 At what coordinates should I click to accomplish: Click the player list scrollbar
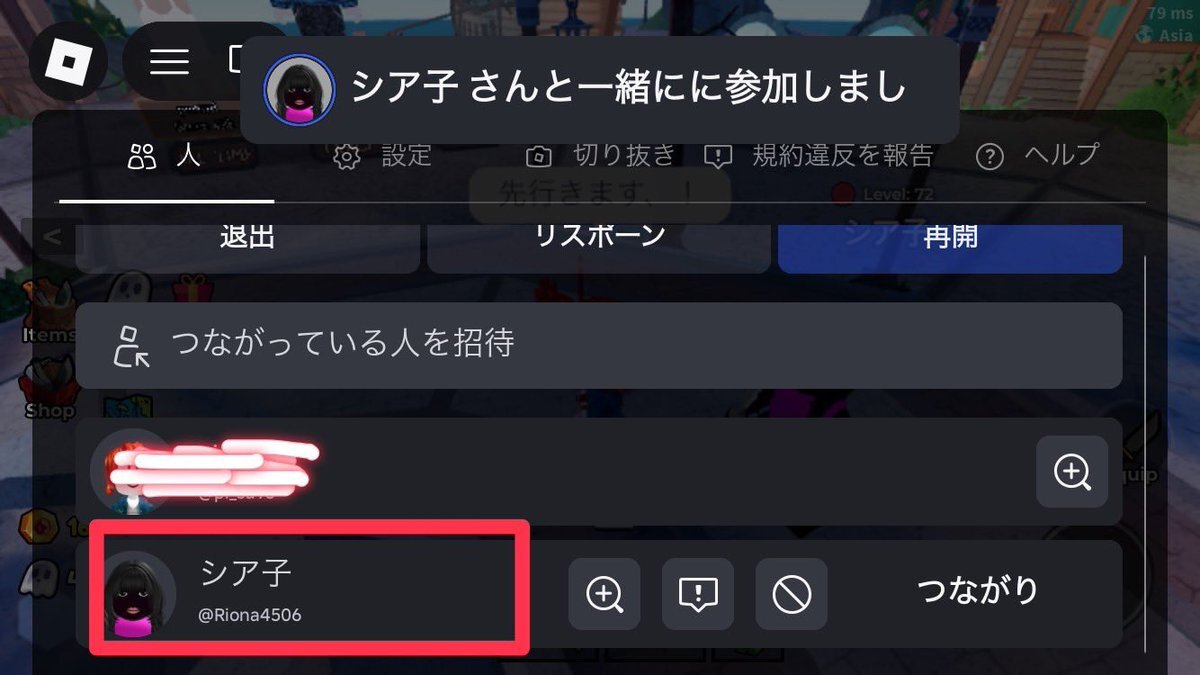[1146, 453]
